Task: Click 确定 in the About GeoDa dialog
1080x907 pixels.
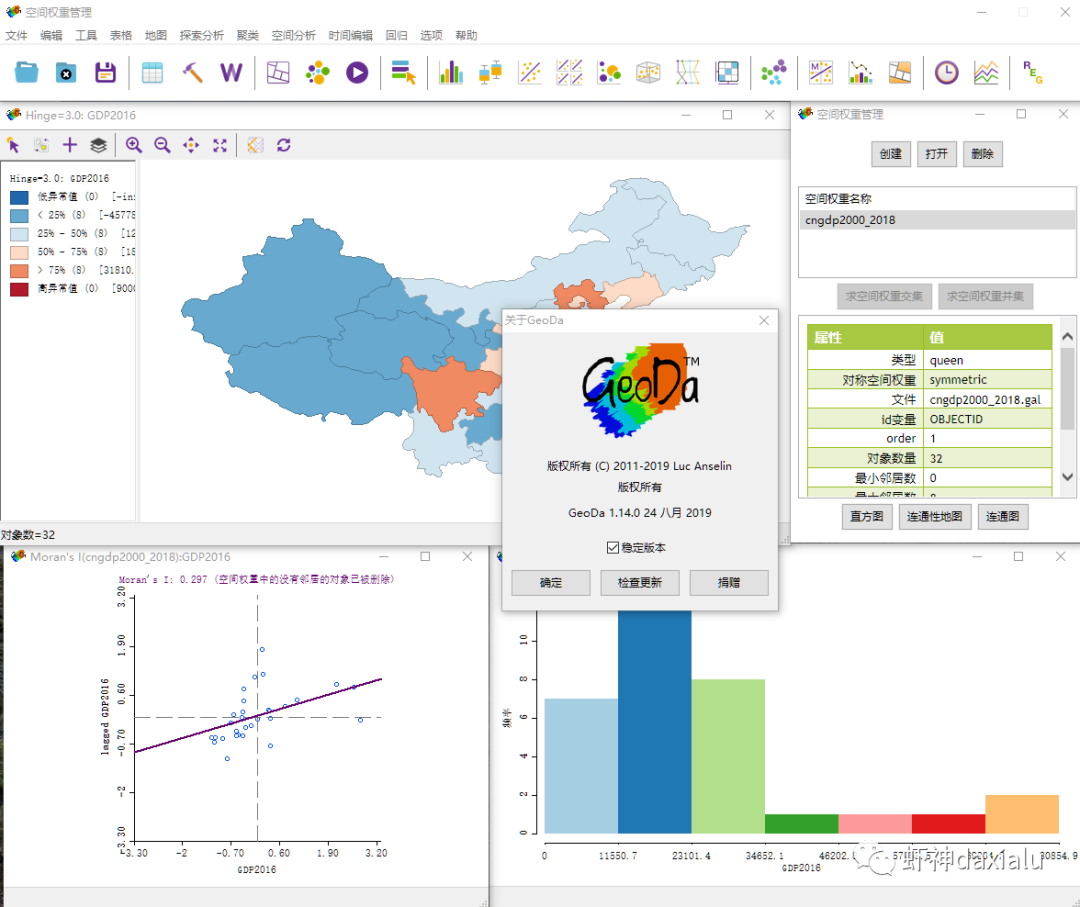Action: pos(551,583)
